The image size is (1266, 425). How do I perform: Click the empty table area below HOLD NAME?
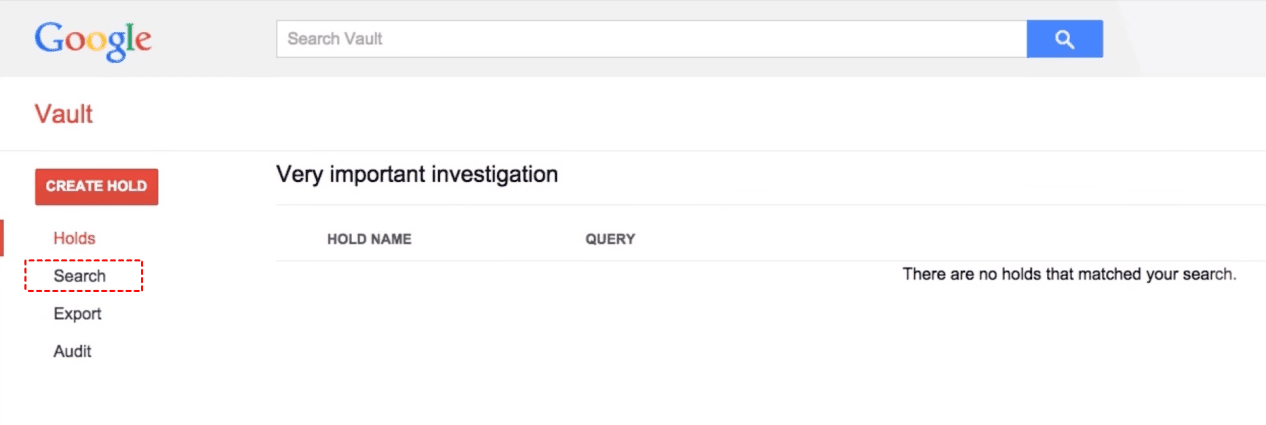[x=369, y=330]
